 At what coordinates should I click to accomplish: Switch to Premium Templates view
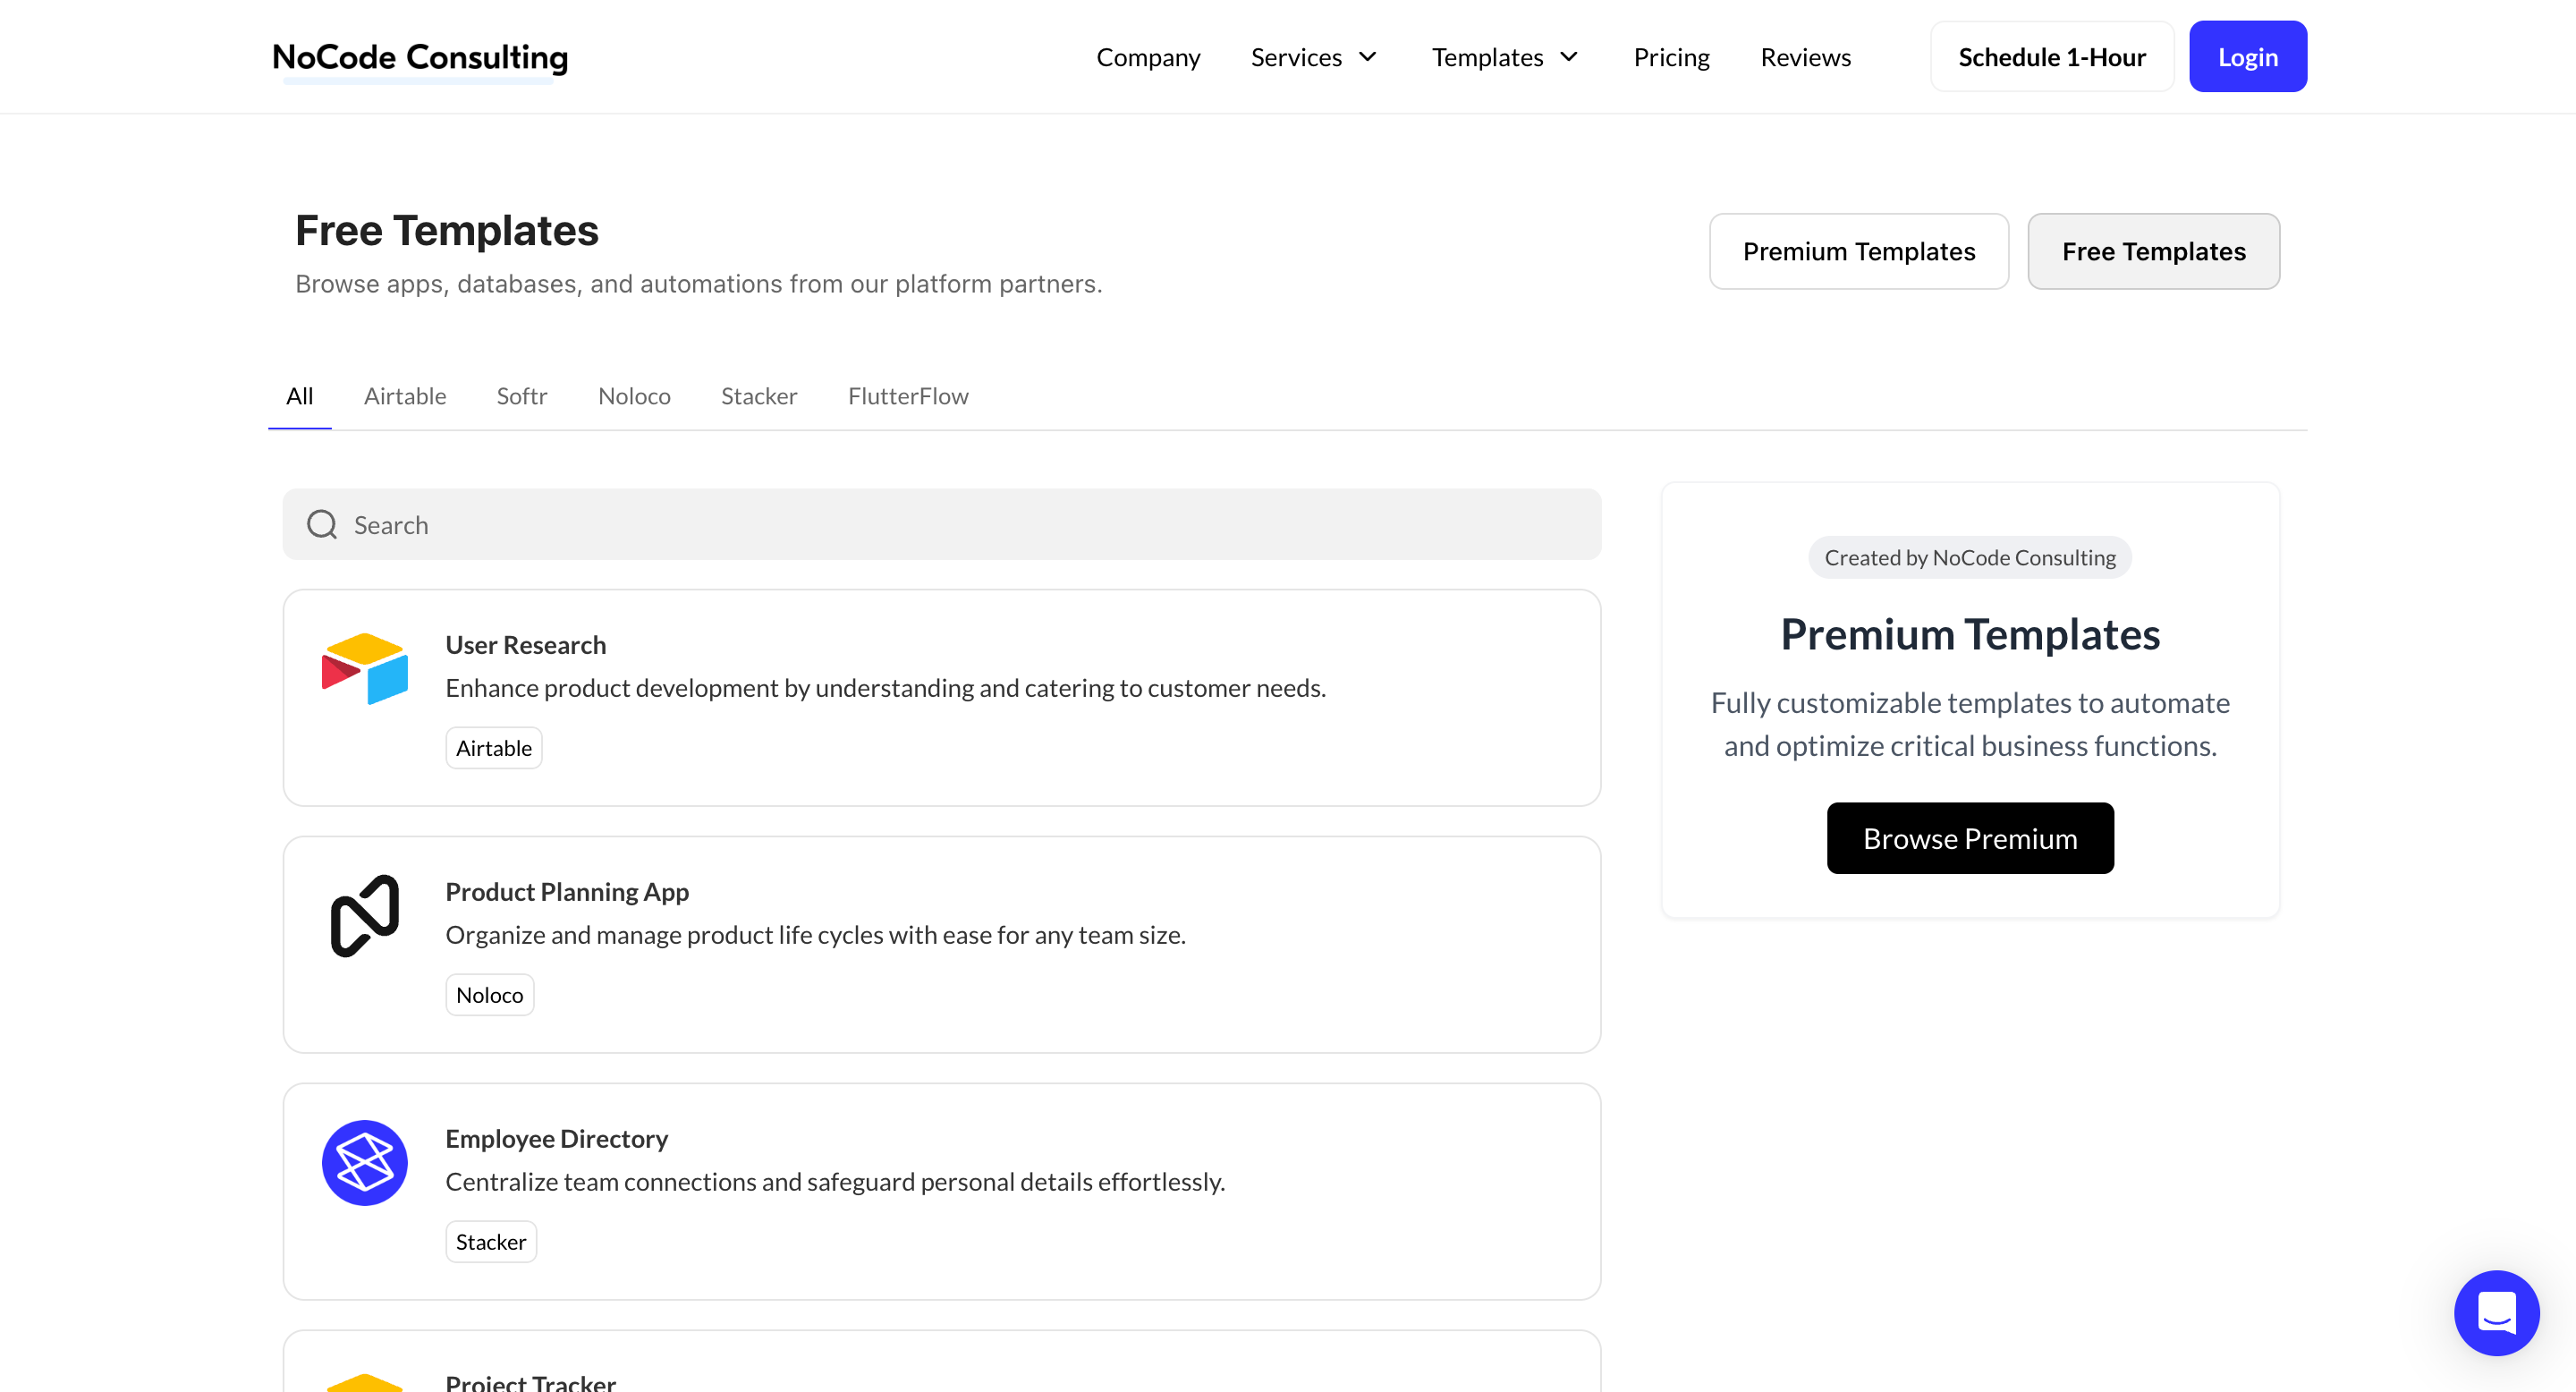pyautogui.click(x=1858, y=252)
